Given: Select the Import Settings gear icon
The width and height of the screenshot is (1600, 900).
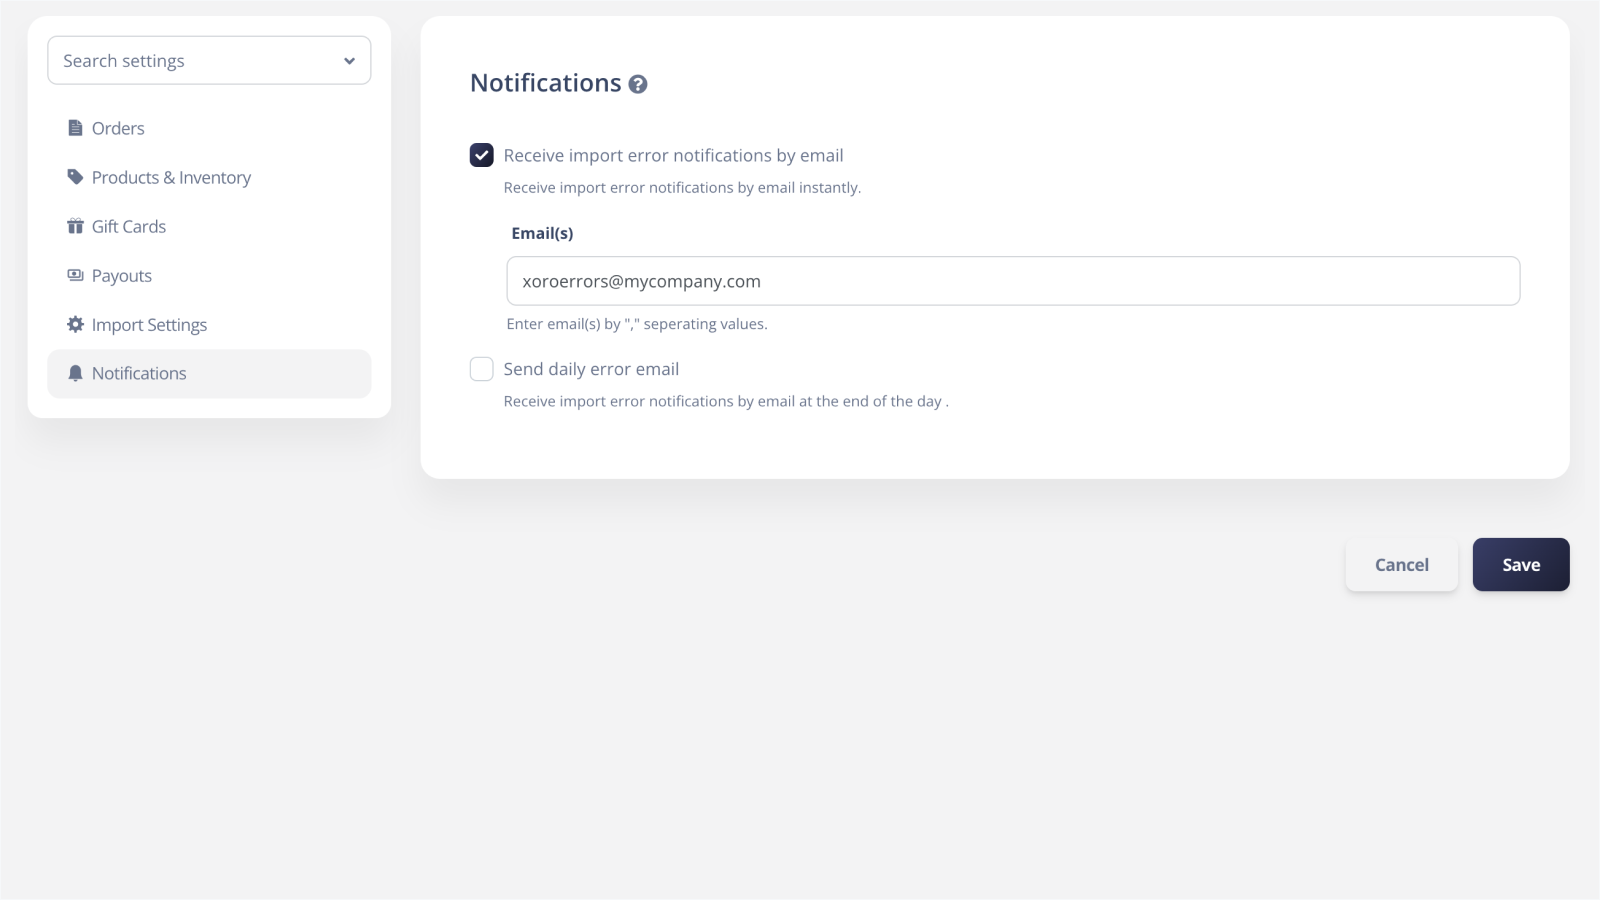Looking at the screenshot, I should (75, 324).
